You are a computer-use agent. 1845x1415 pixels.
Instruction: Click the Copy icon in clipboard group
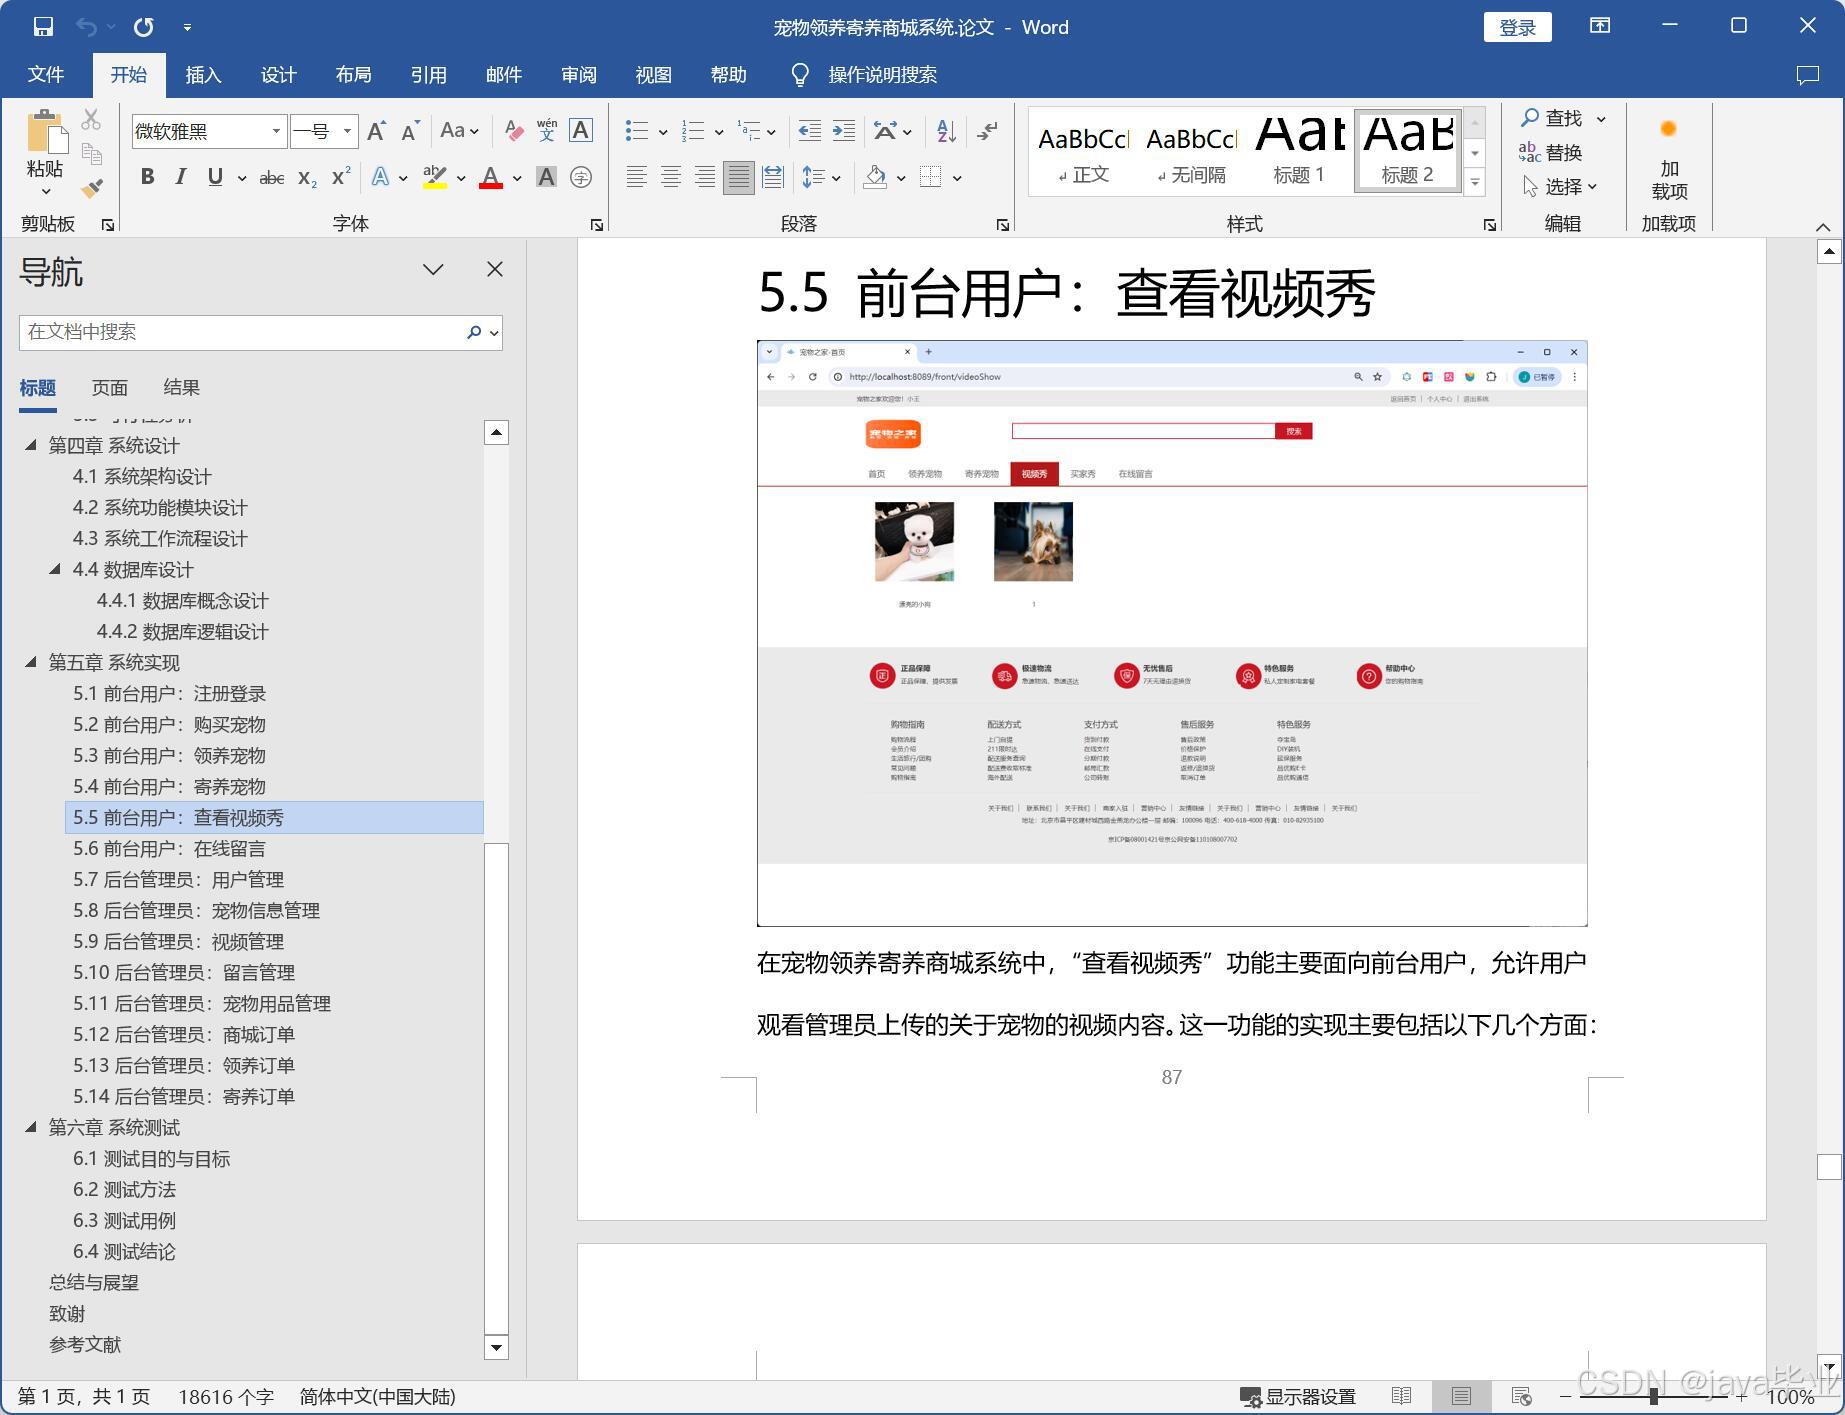tap(91, 154)
